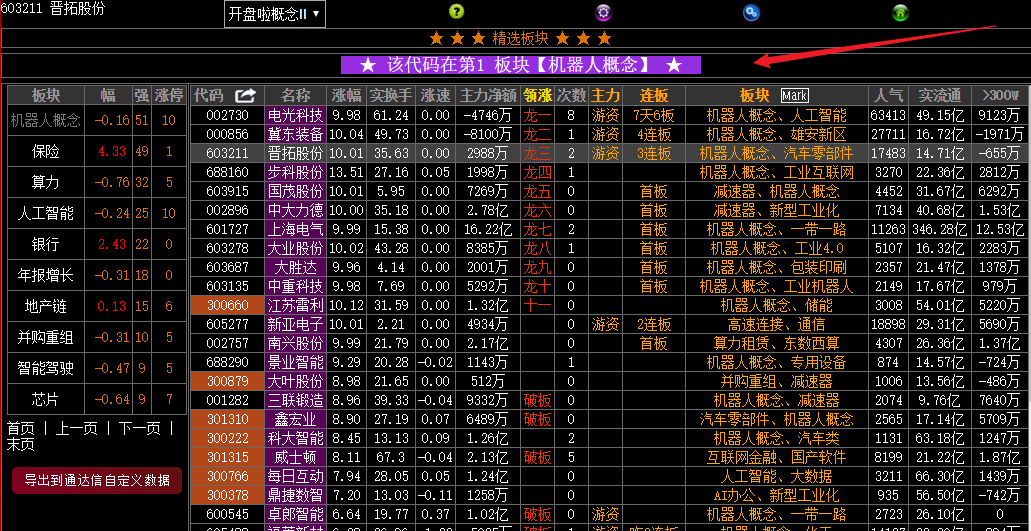The height and width of the screenshot is (531, 1031).
Task: Click stock name 三联锻造
Action: 296,401
